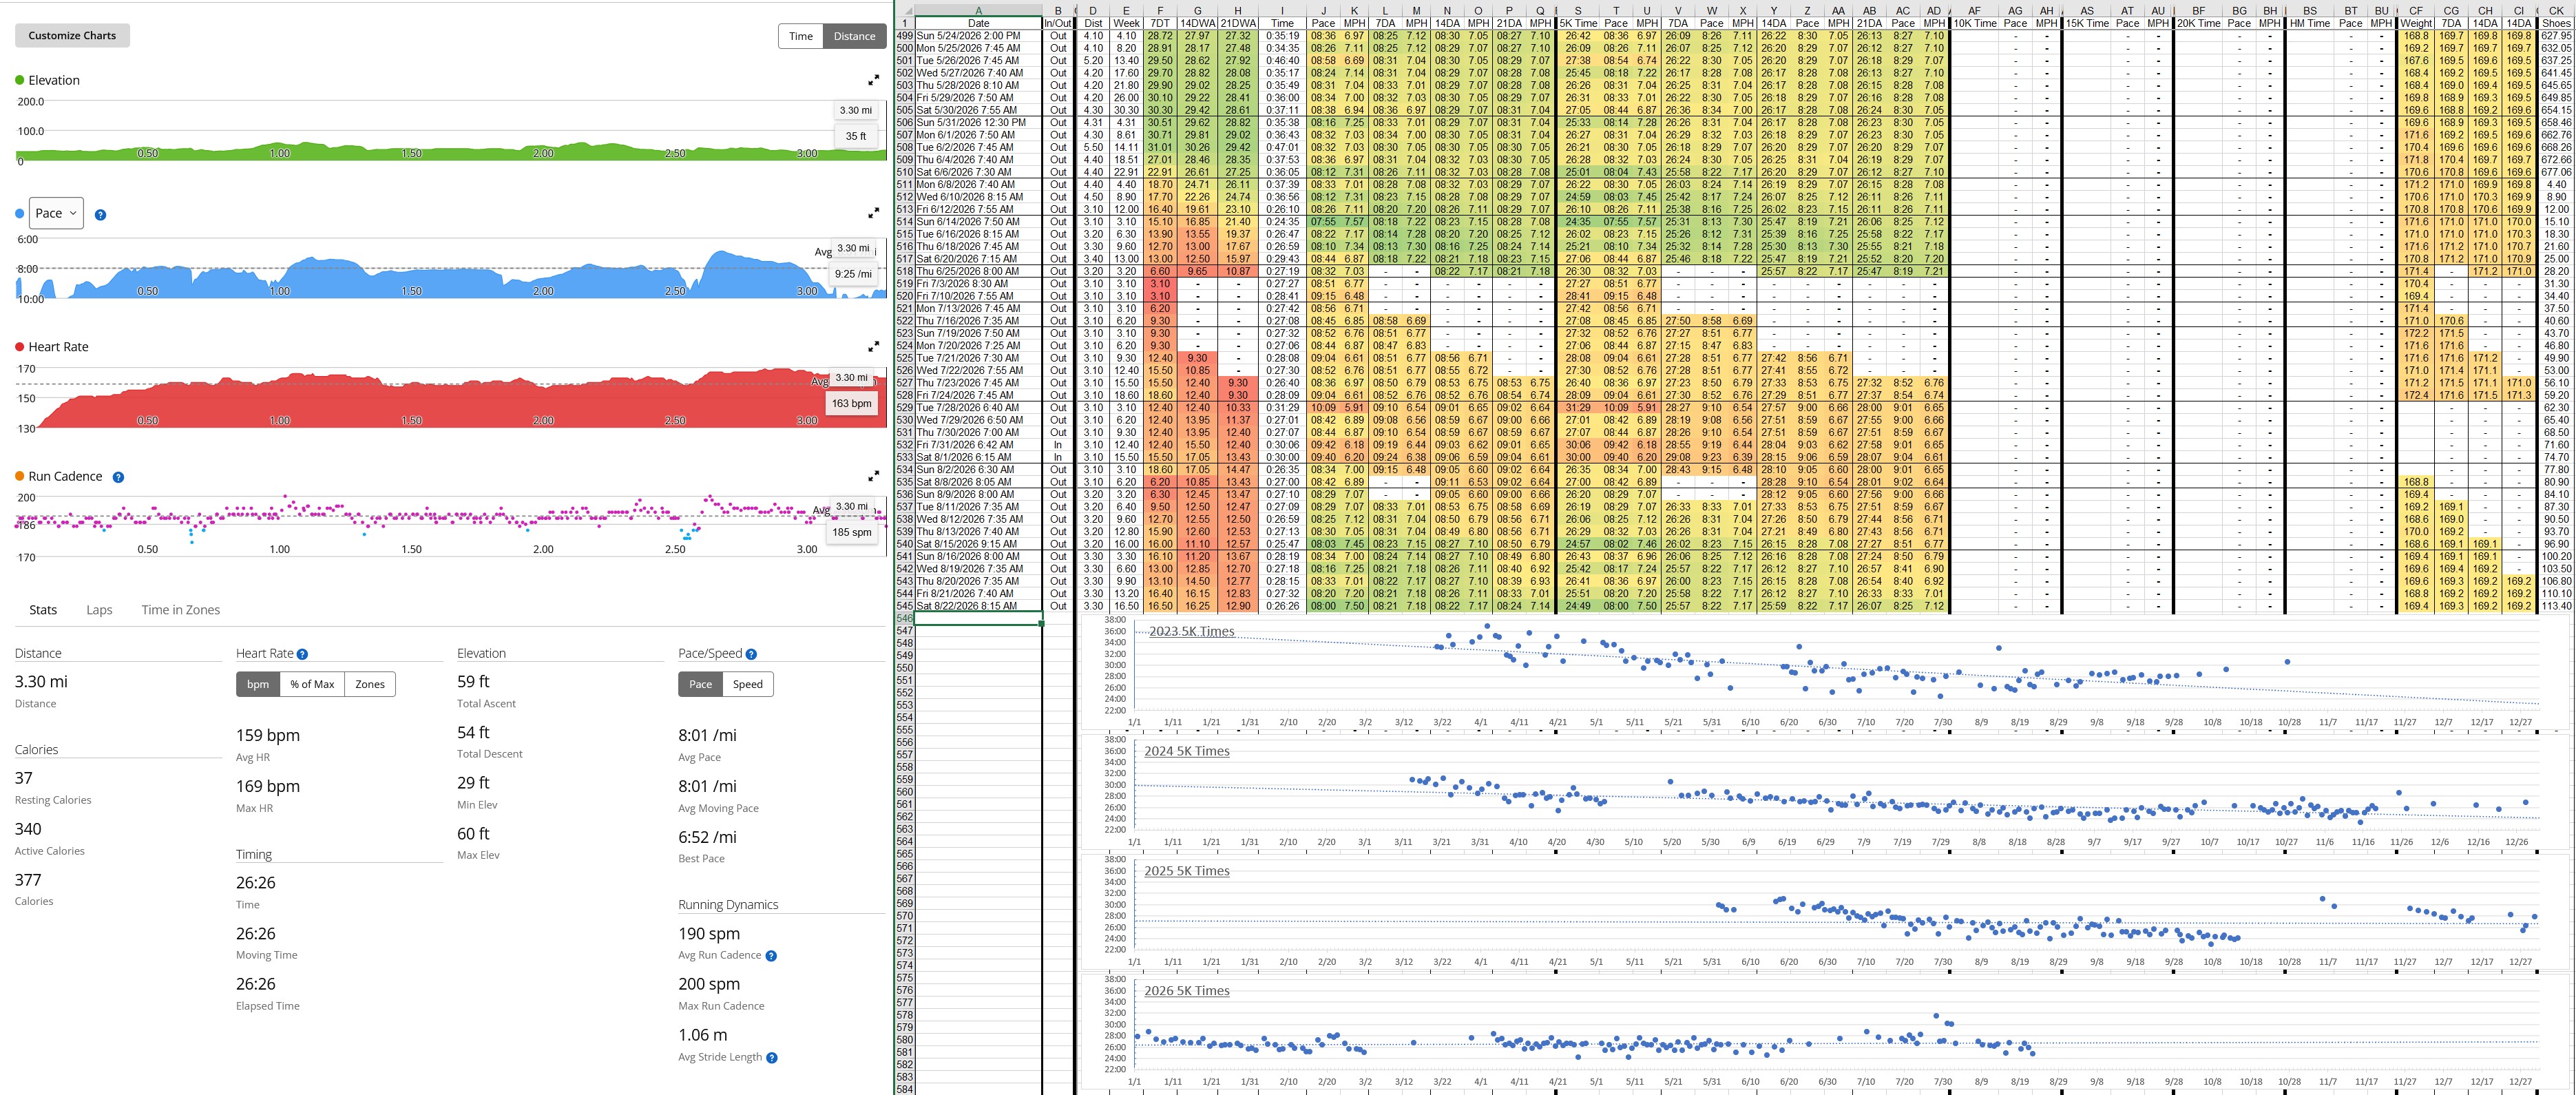This screenshot has height=1095, width=2576.
Task: Open help icon beside Avg Stride Length
Action: pyautogui.click(x=771, y=1057)
